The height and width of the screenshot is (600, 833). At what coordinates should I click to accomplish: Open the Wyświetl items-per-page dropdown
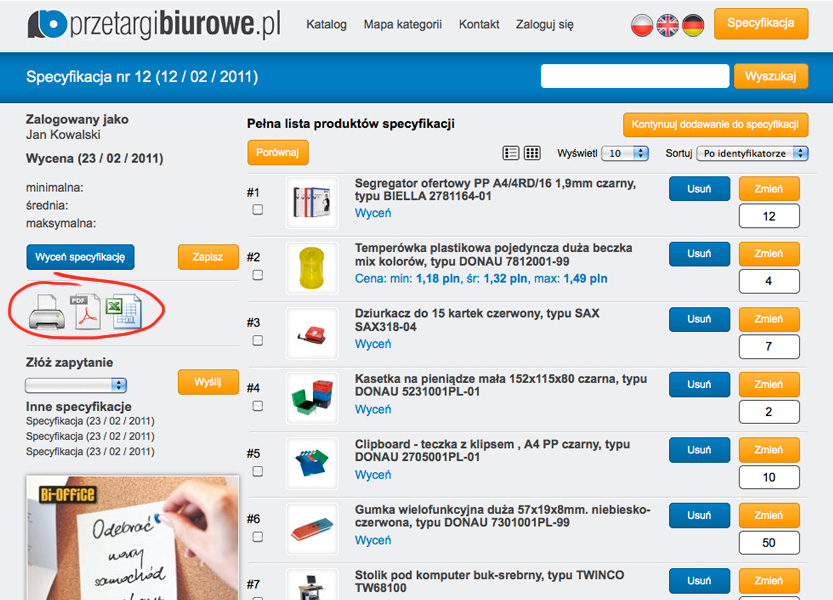625,153
